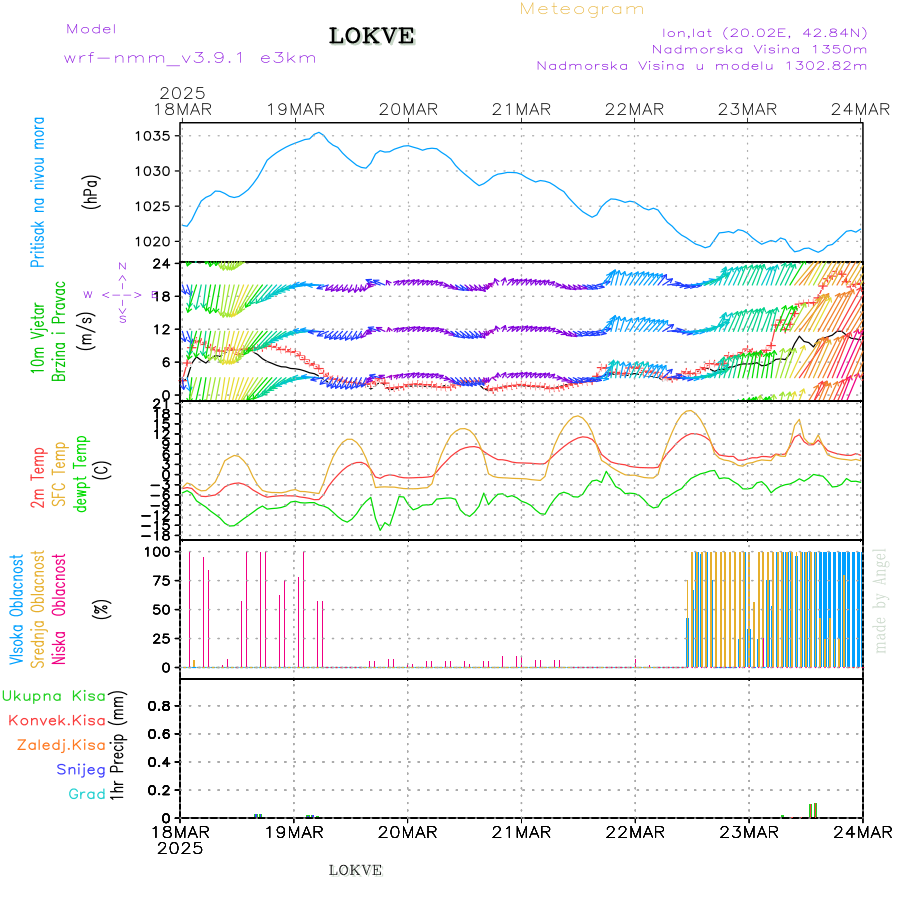Select the 19MAR label on top axis
Screen dimensions: 900x900
[294, 109]
